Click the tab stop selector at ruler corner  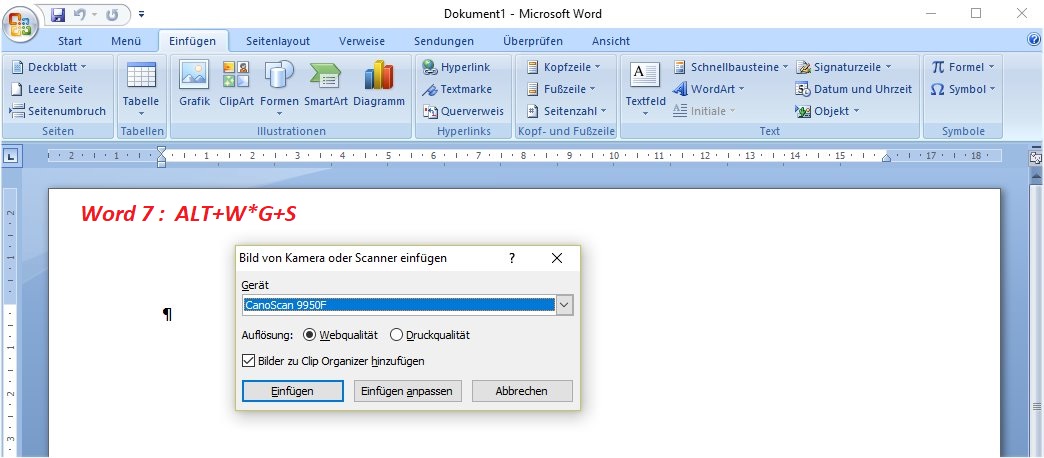coord(11,157)
